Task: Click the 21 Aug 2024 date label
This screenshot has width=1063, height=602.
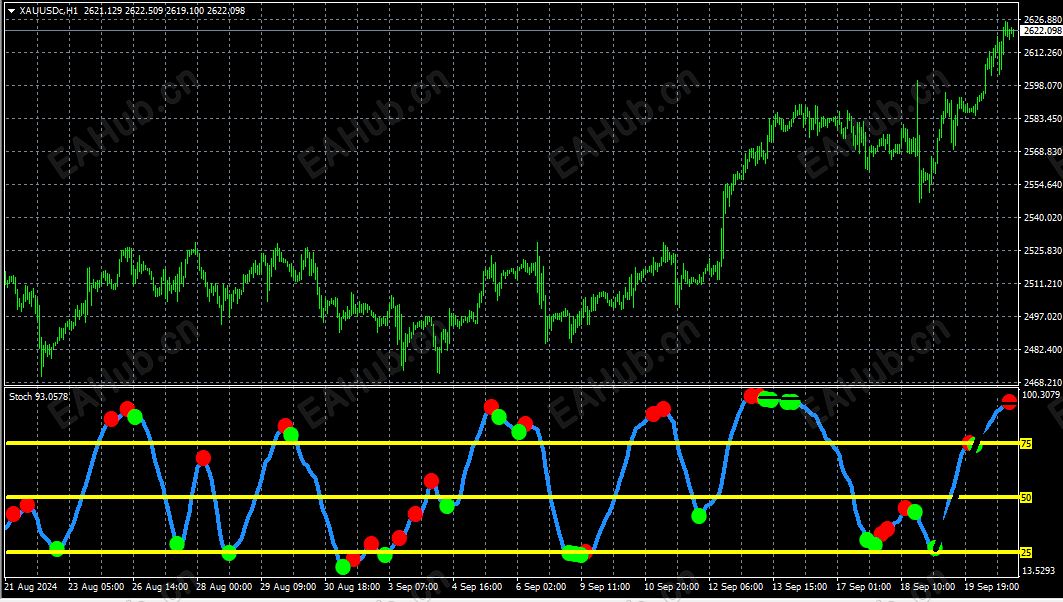Action: 31,587
